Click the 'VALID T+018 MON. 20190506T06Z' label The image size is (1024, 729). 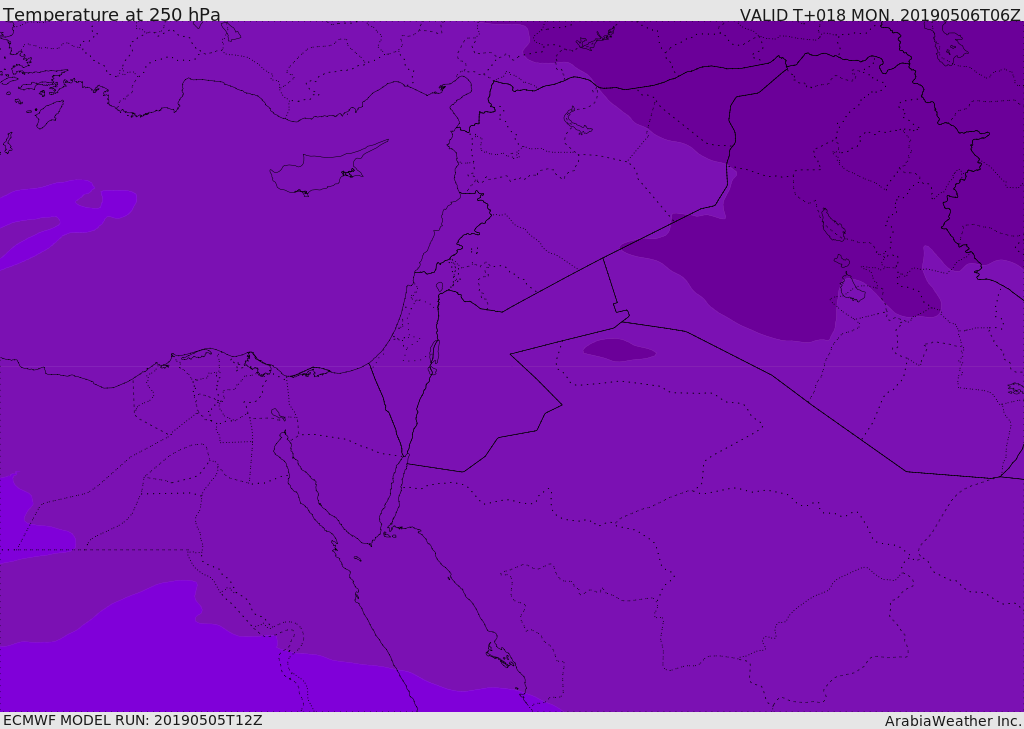point(880,15)
